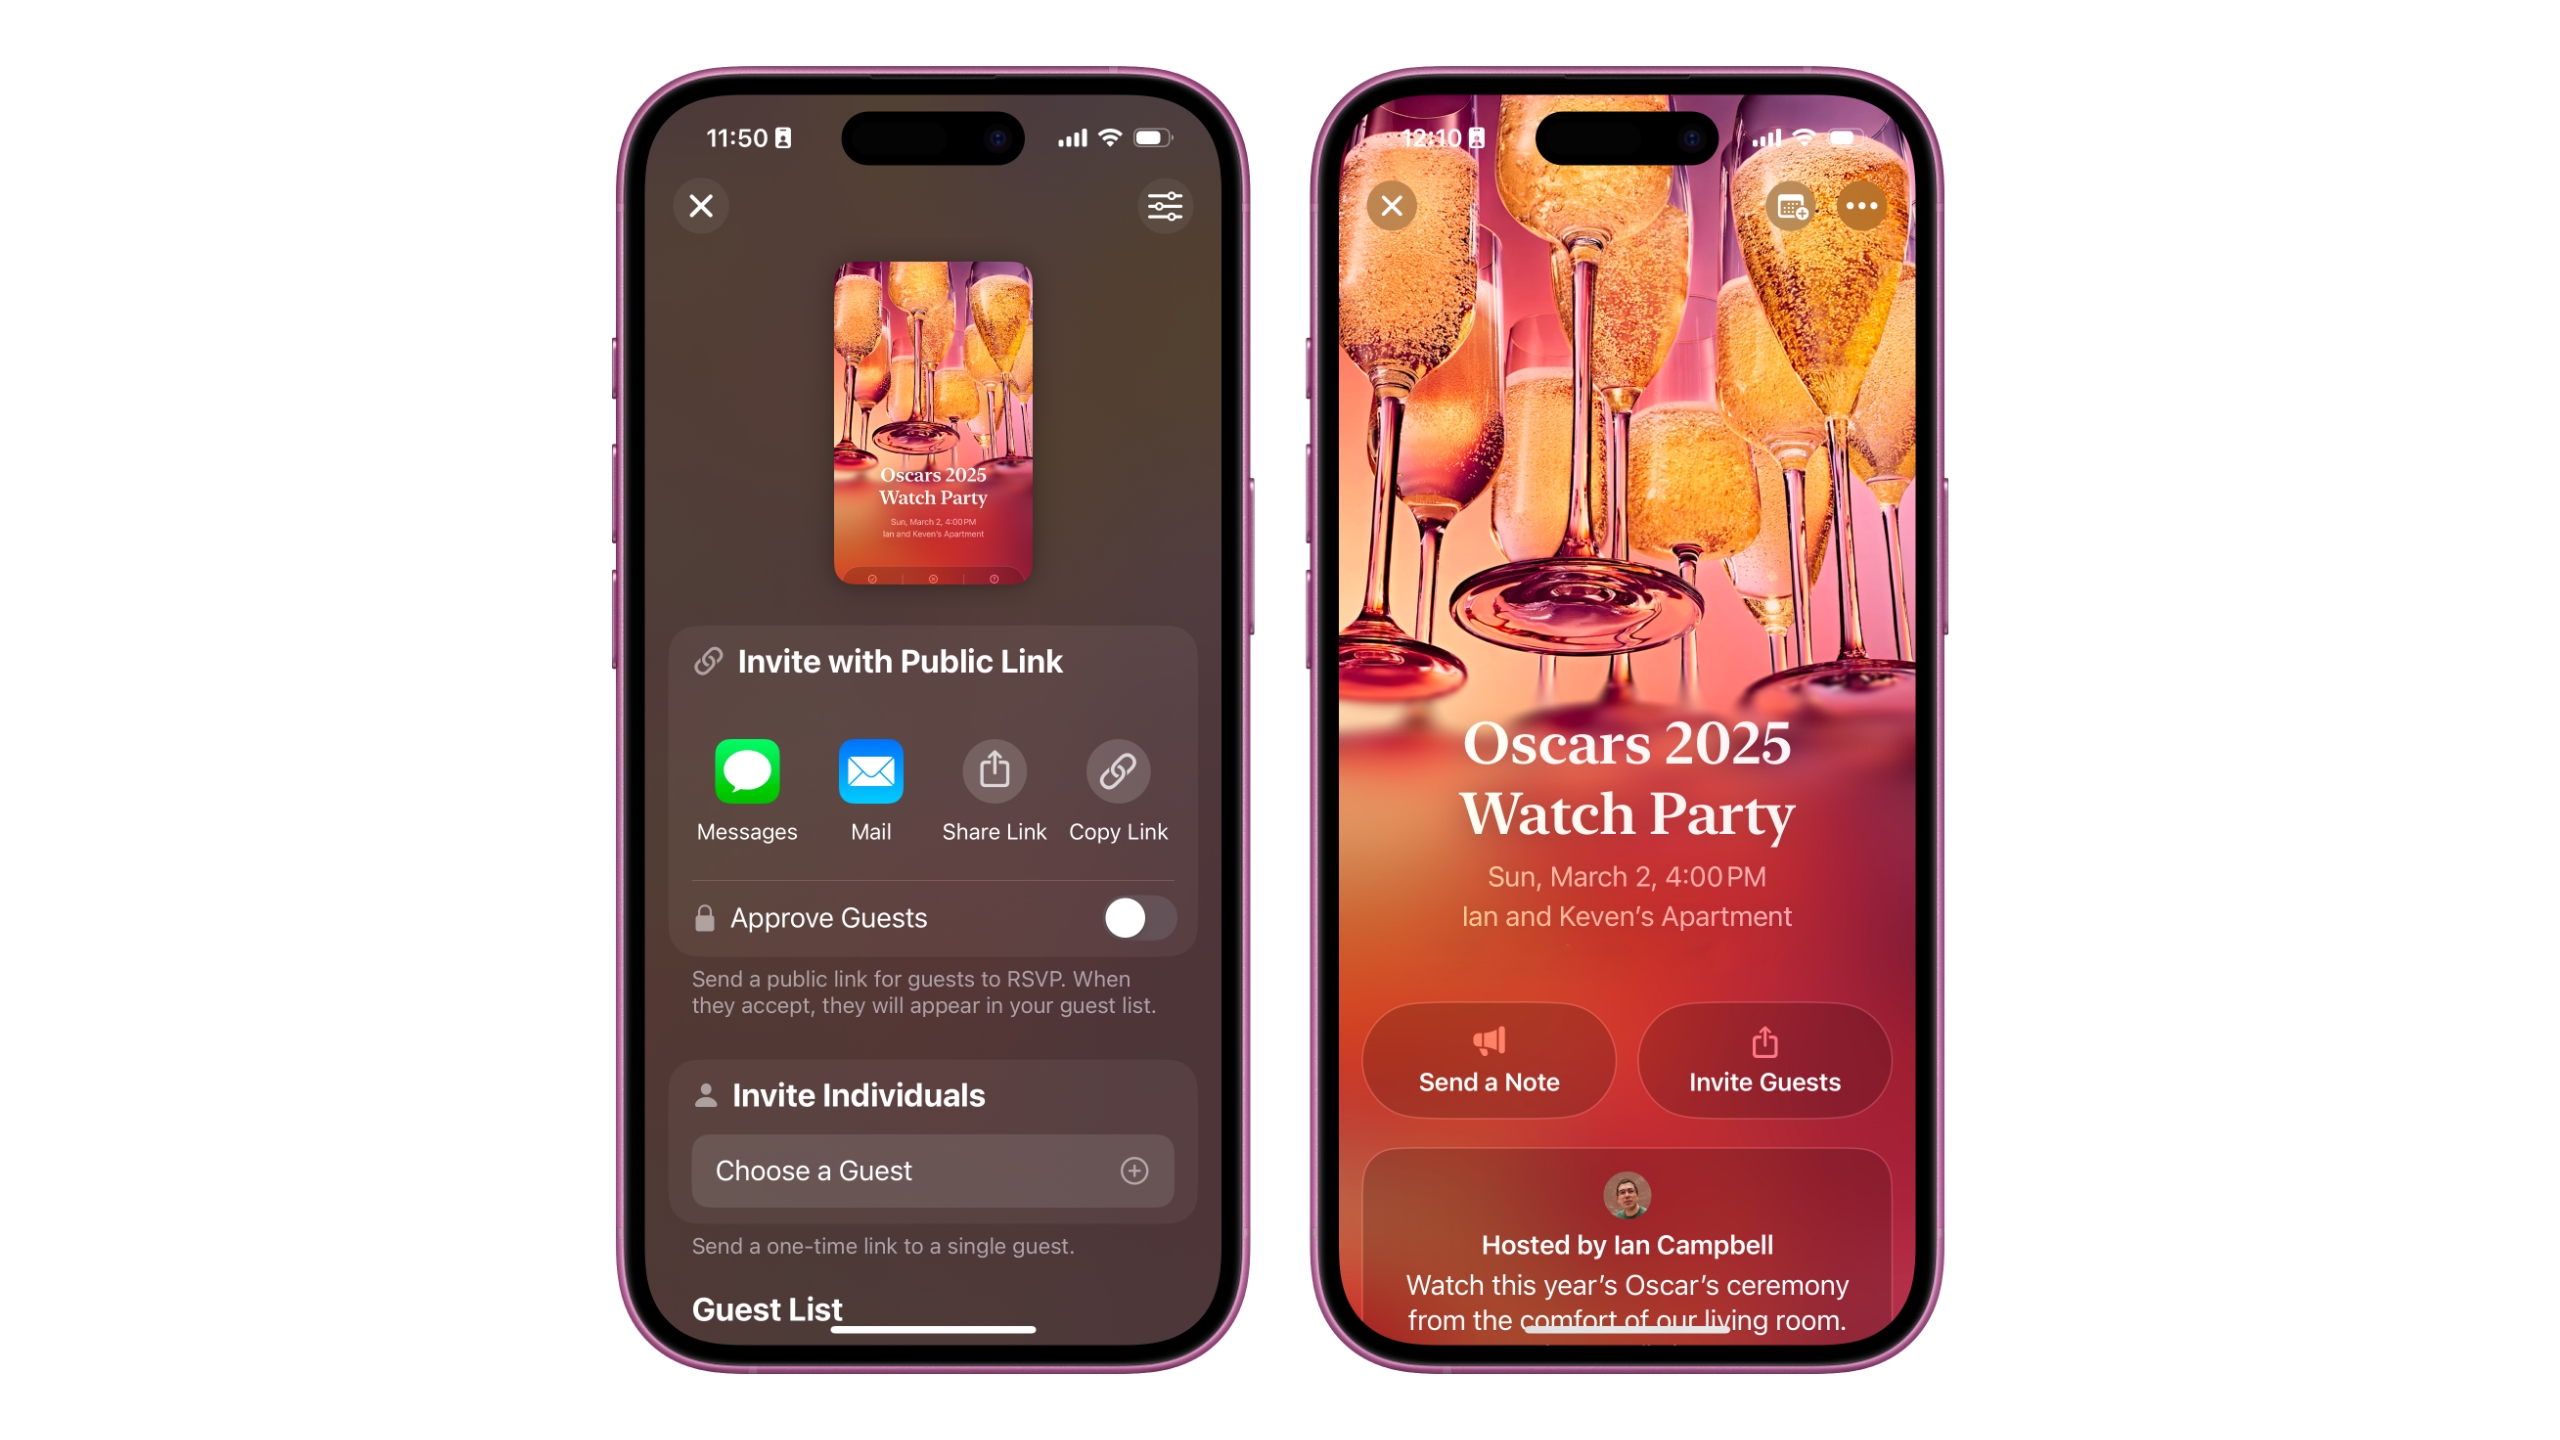
Task: Tap the close X button on left screen
Action: pyautogui.click(x=700, y=206)
